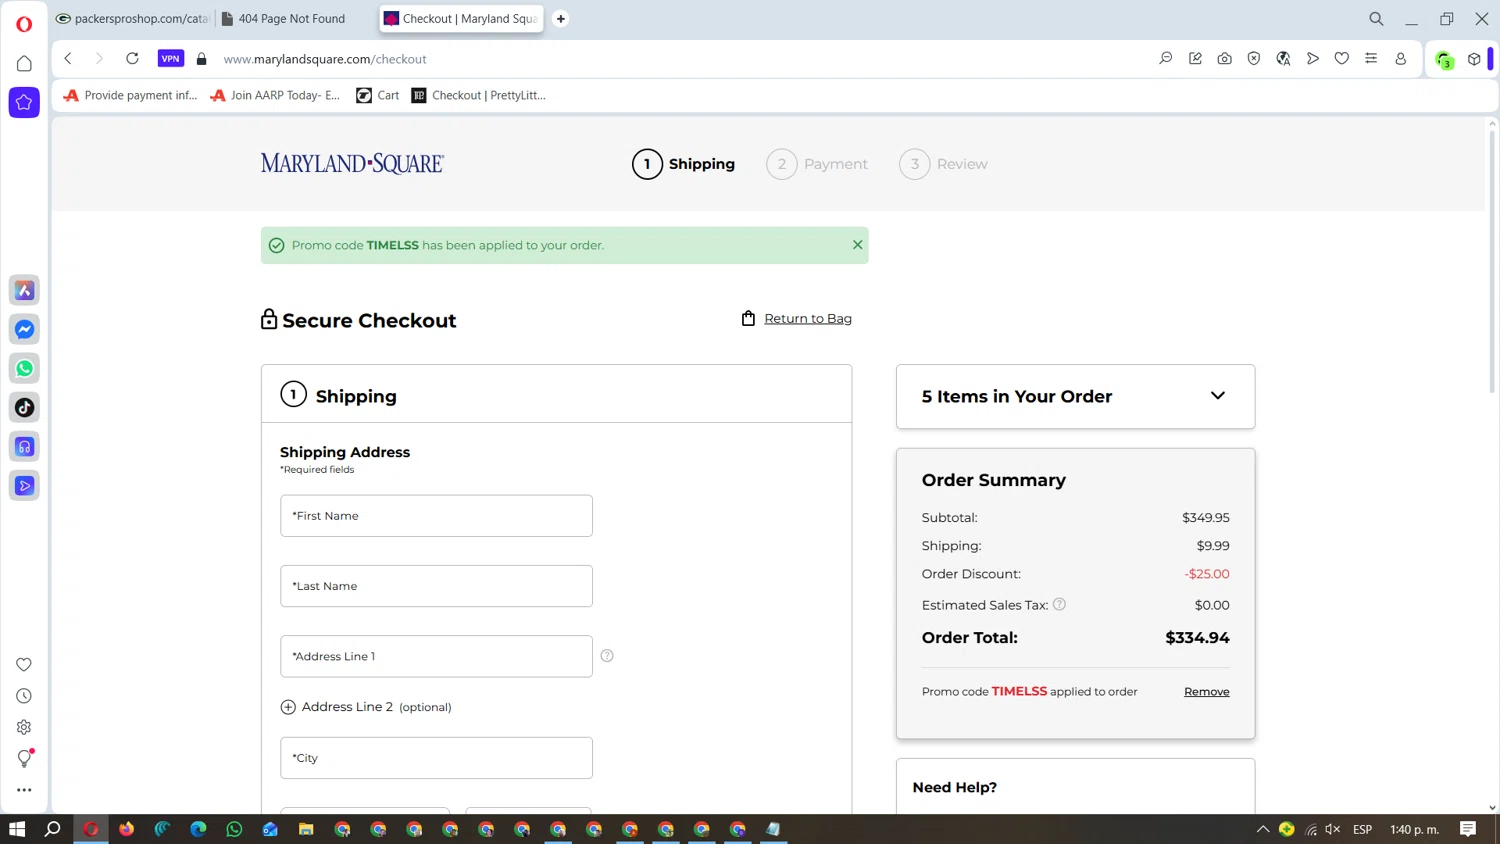Open the account profile icon in toolbar
Image resolution: width=1500 pixels, height=844 pixels.
point(1401,59)
